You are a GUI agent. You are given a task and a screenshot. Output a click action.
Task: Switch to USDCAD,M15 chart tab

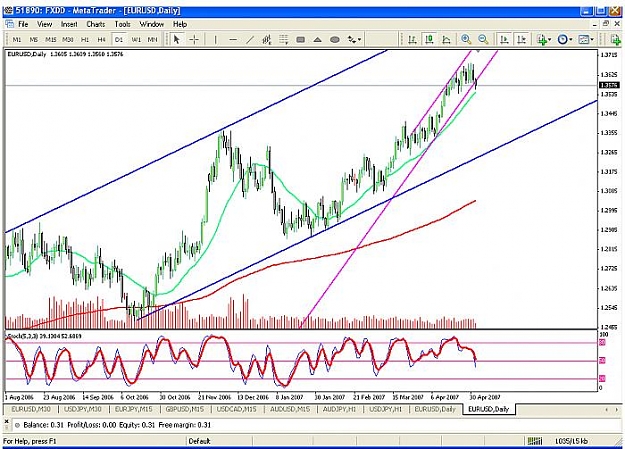(x=236, y=409)
